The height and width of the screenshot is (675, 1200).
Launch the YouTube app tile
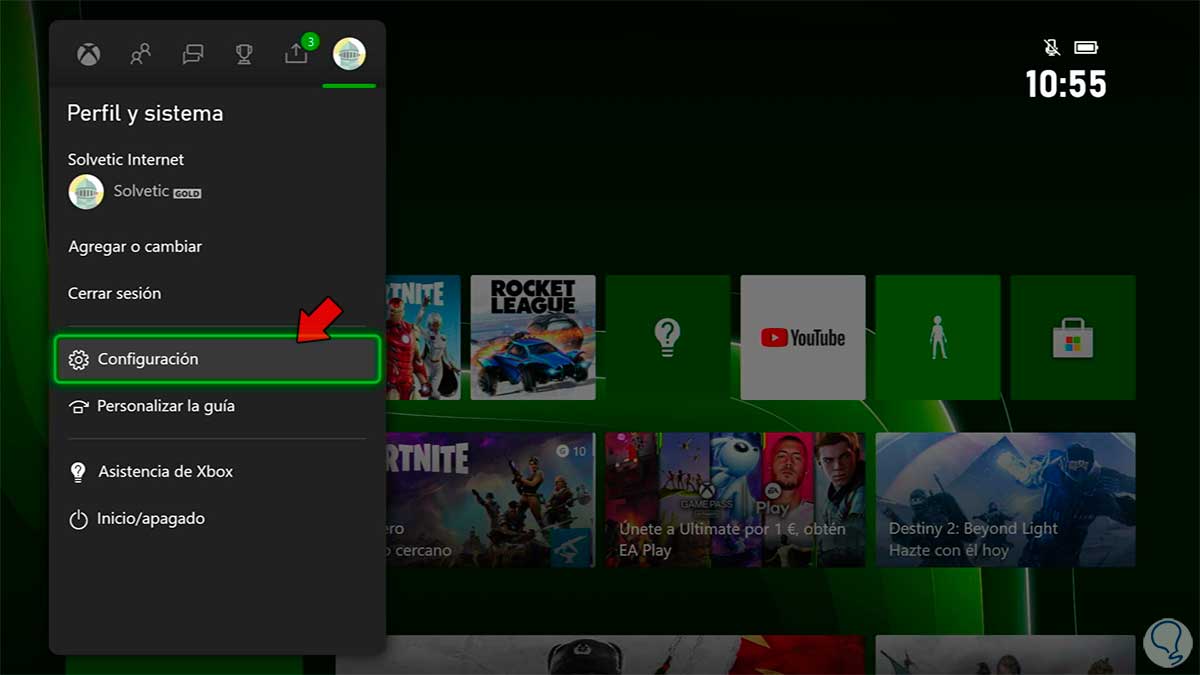coord(803,338)
